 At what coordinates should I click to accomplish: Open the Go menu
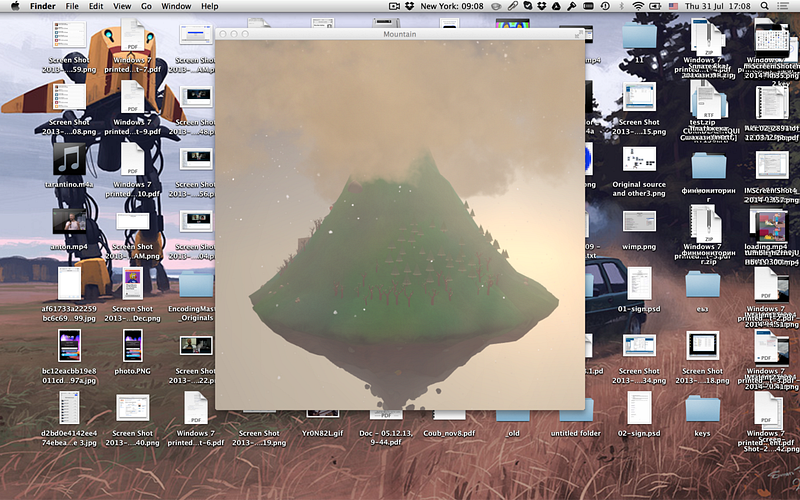point(146,6)
